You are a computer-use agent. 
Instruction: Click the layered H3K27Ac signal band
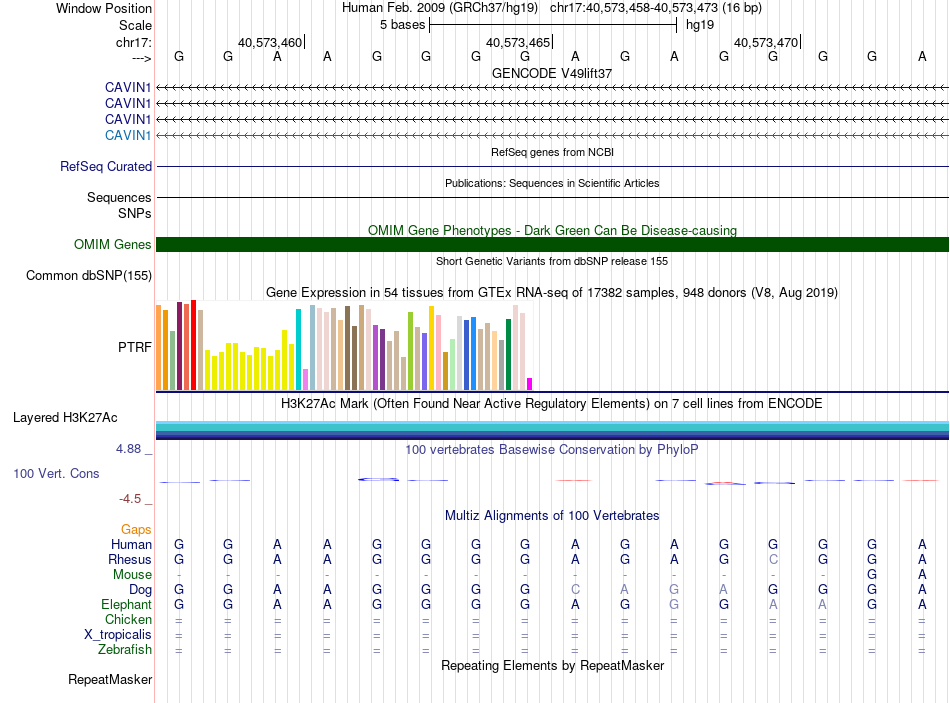(x=552, y=430)
